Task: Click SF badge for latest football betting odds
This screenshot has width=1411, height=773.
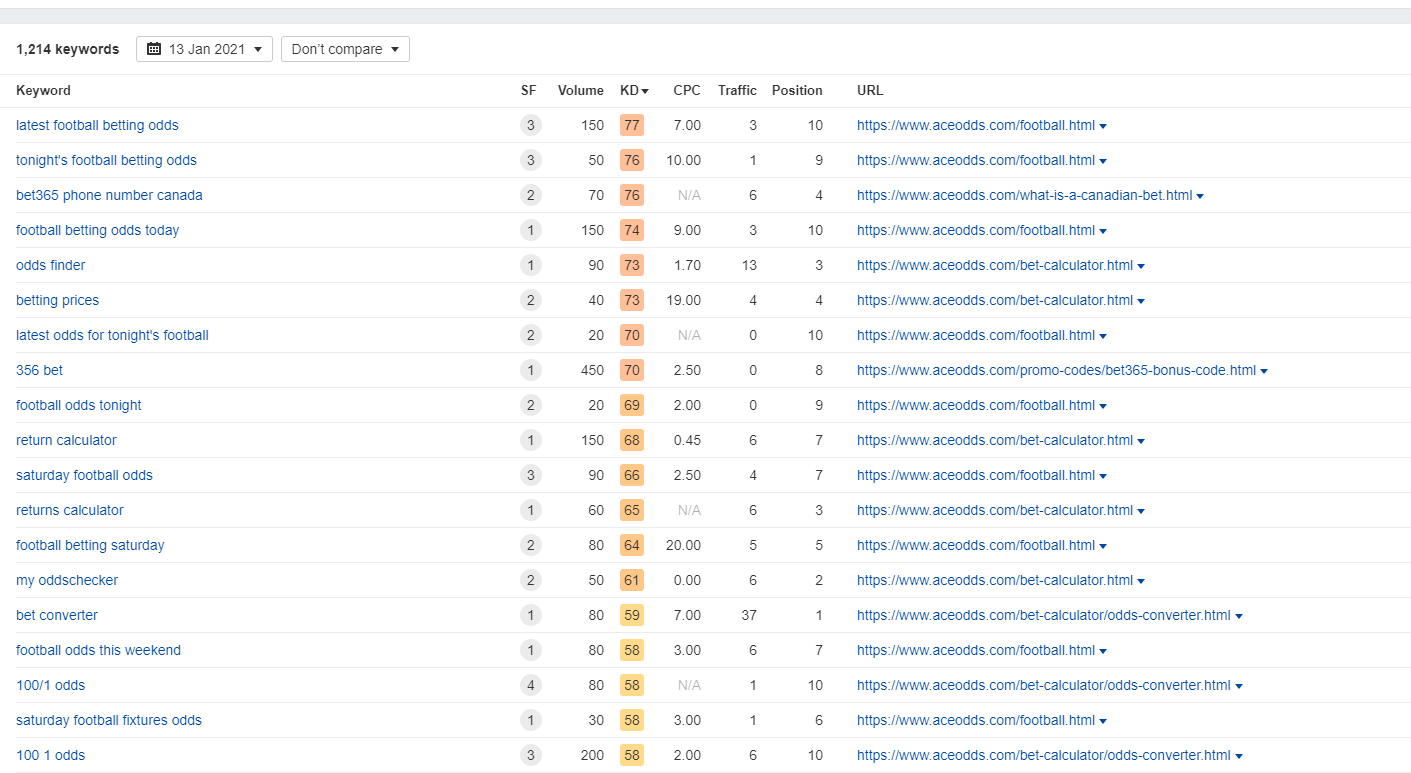Action: click(x=530, y=125)
